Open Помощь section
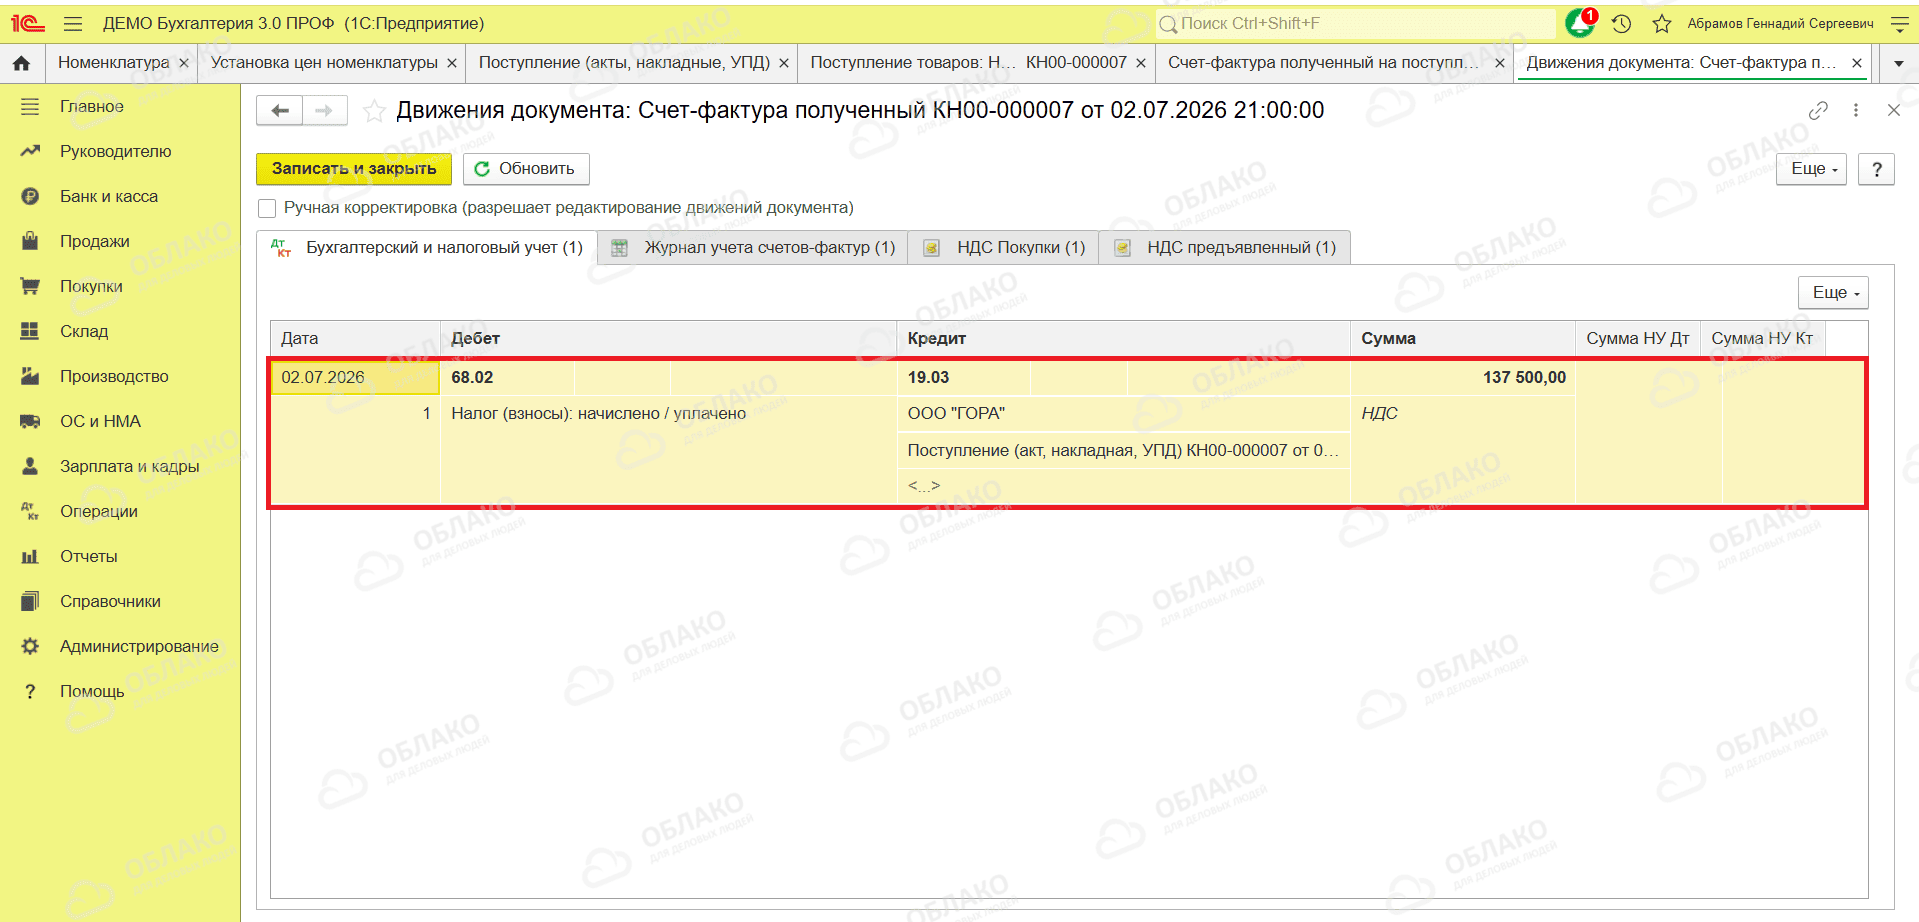This screenshot has height=922, width=1919. 92,691
